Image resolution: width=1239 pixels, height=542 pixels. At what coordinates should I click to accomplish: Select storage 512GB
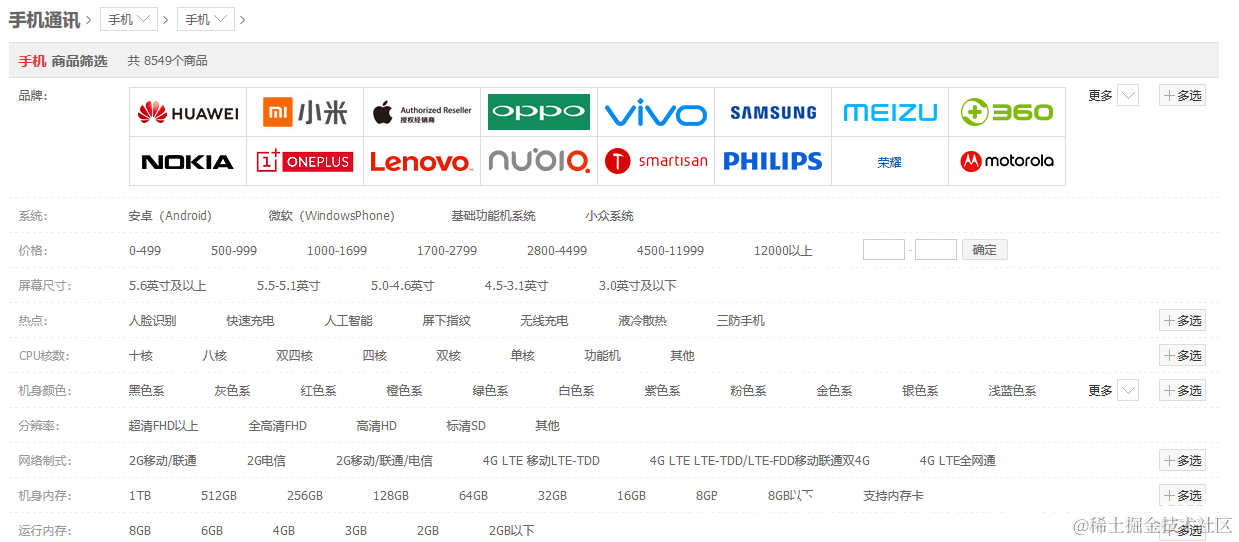(x=219, y=496)
